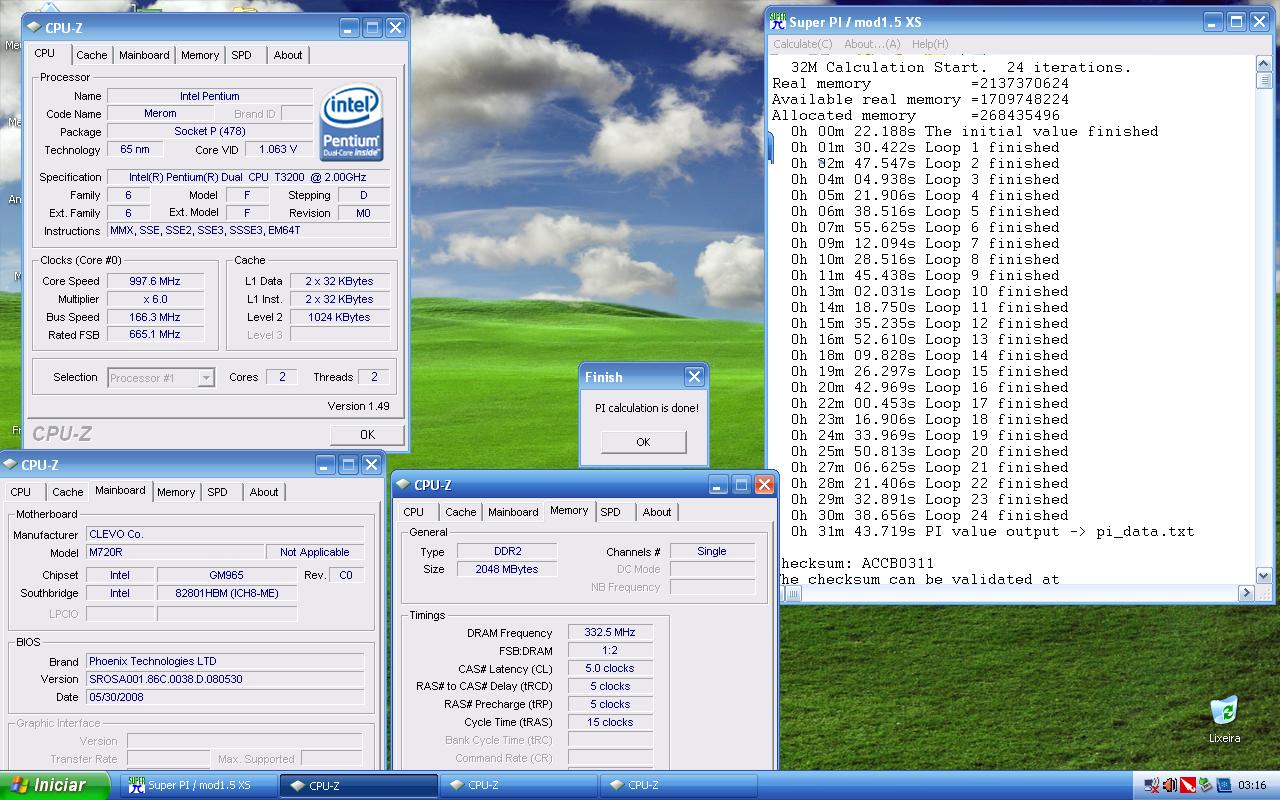Select About tab in the CPU-Z Memory window
The height and width of the screenshot is (800, 1280).
[657, 512]
